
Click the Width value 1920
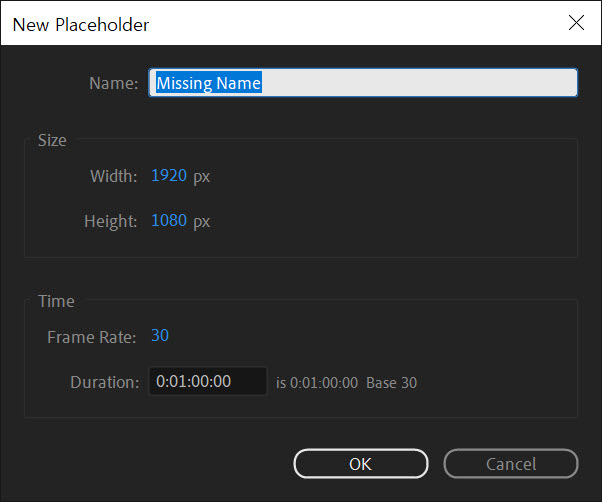pyautogui.click(x=169, y=176)
